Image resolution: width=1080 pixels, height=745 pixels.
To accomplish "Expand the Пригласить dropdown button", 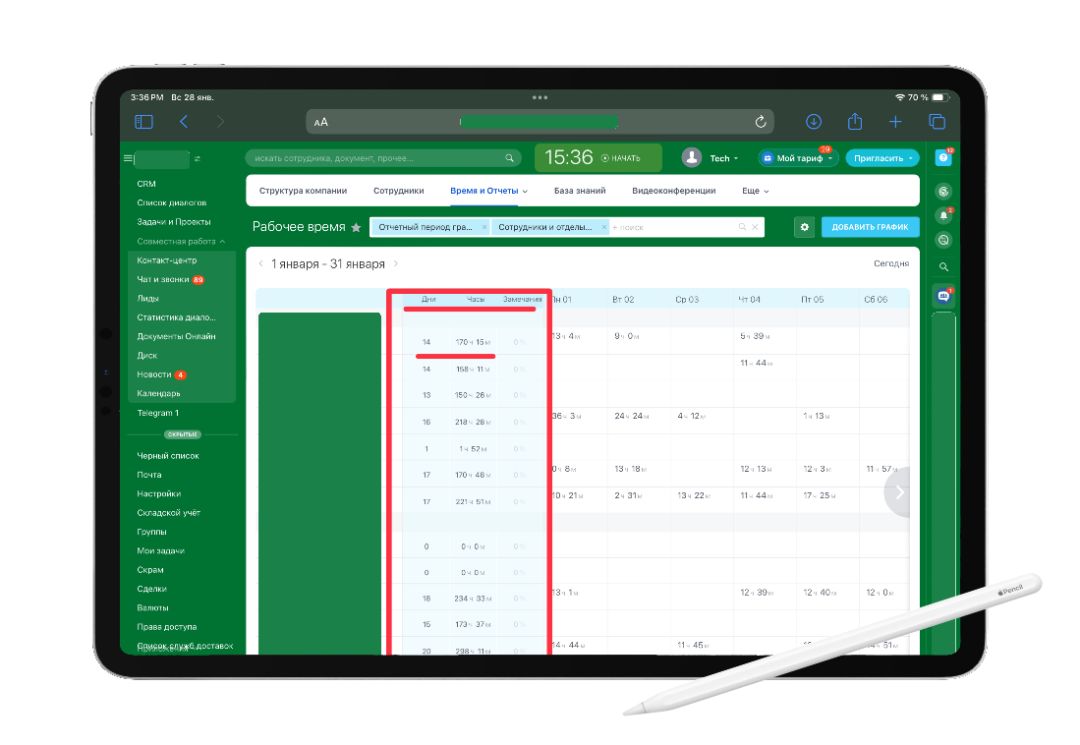I will click(x=911, y=158).
